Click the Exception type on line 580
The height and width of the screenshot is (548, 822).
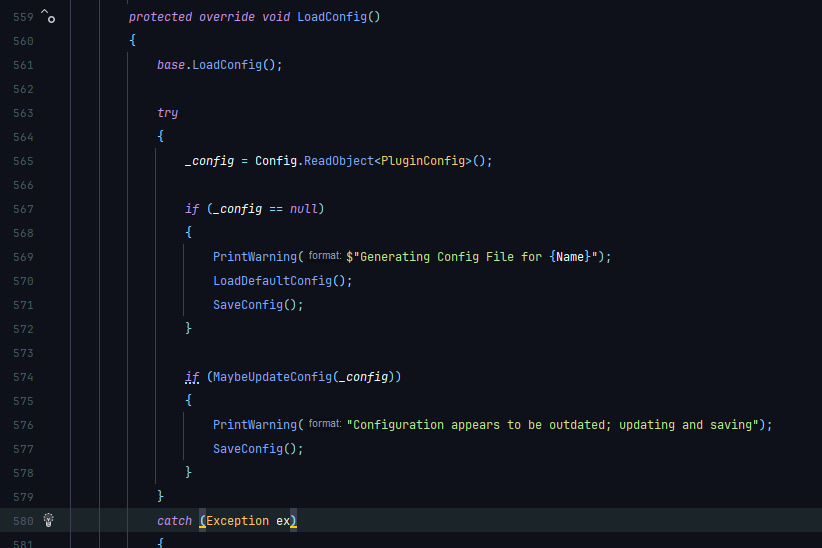pos(237,521)
